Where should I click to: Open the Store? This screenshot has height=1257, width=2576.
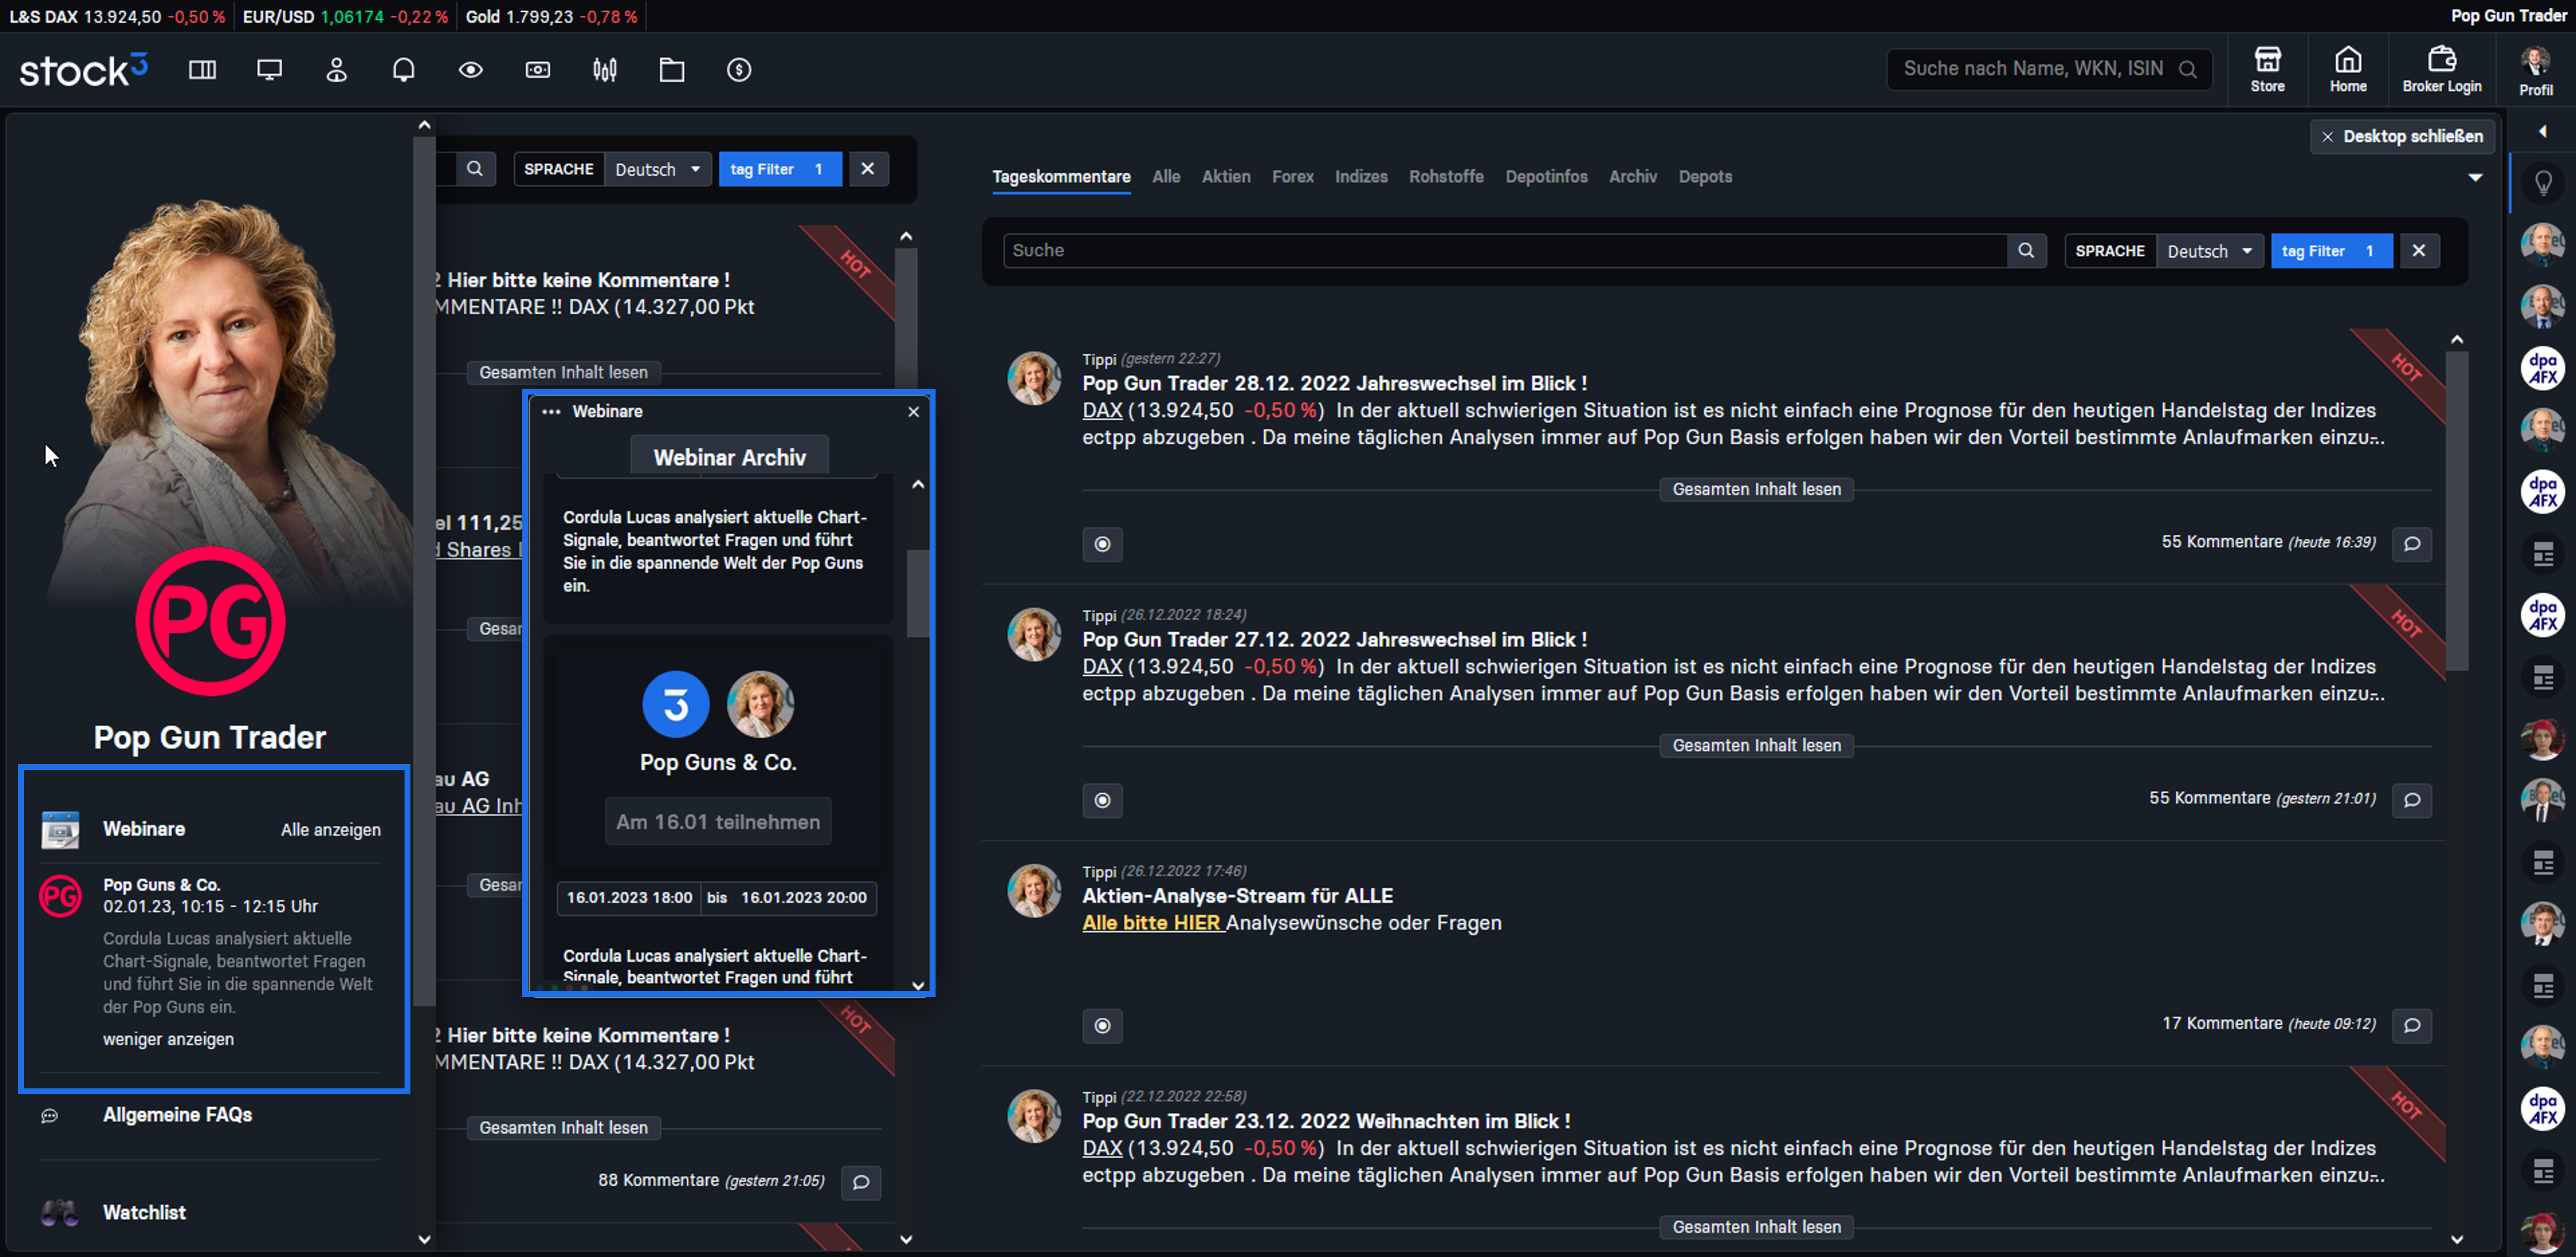pyautogui.click(x=2267, y=70)
